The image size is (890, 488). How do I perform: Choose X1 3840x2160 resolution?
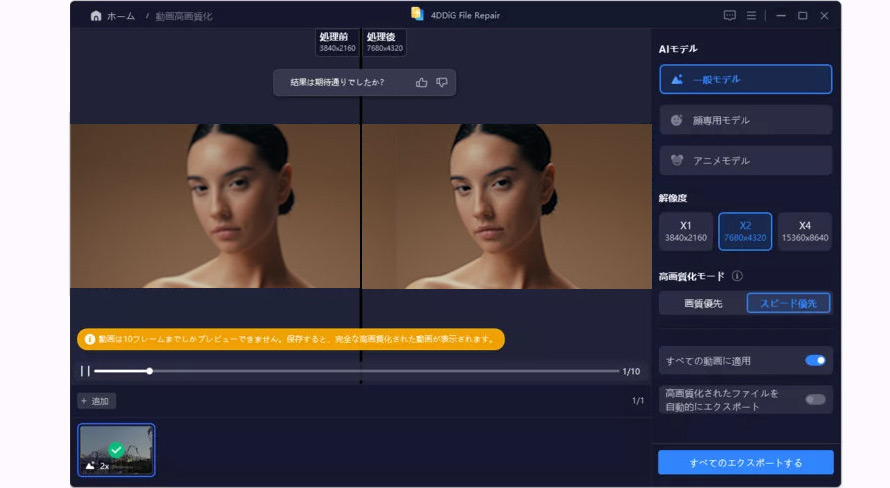[686, 231]
